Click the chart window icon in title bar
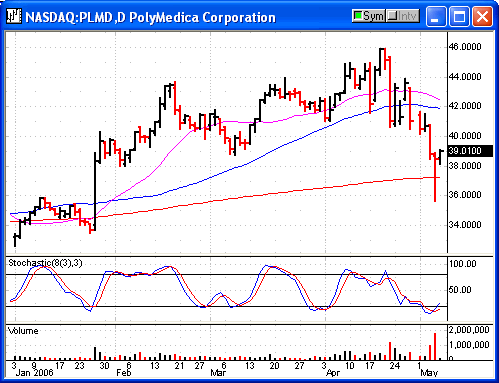This screenshot has width=499, height=383. coord(14,16)
